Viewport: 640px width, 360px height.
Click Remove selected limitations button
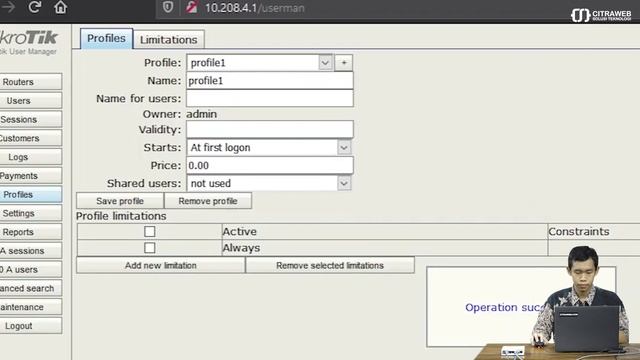330,265
